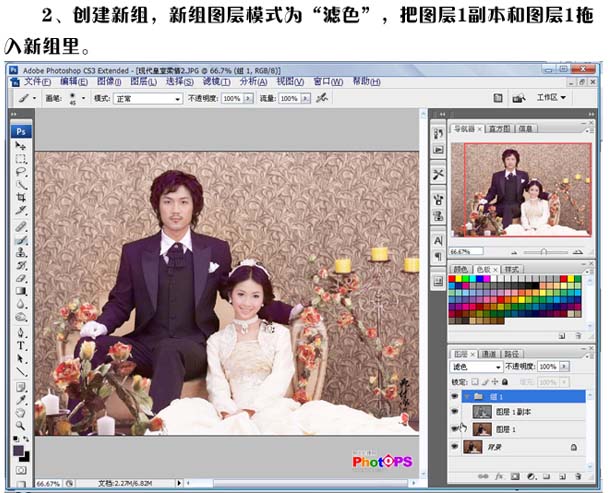Image resolution: width=611 pixels, height=493 pixels.
Task: Open the 工作区 workspace dropdown
Action: (552, 97)
